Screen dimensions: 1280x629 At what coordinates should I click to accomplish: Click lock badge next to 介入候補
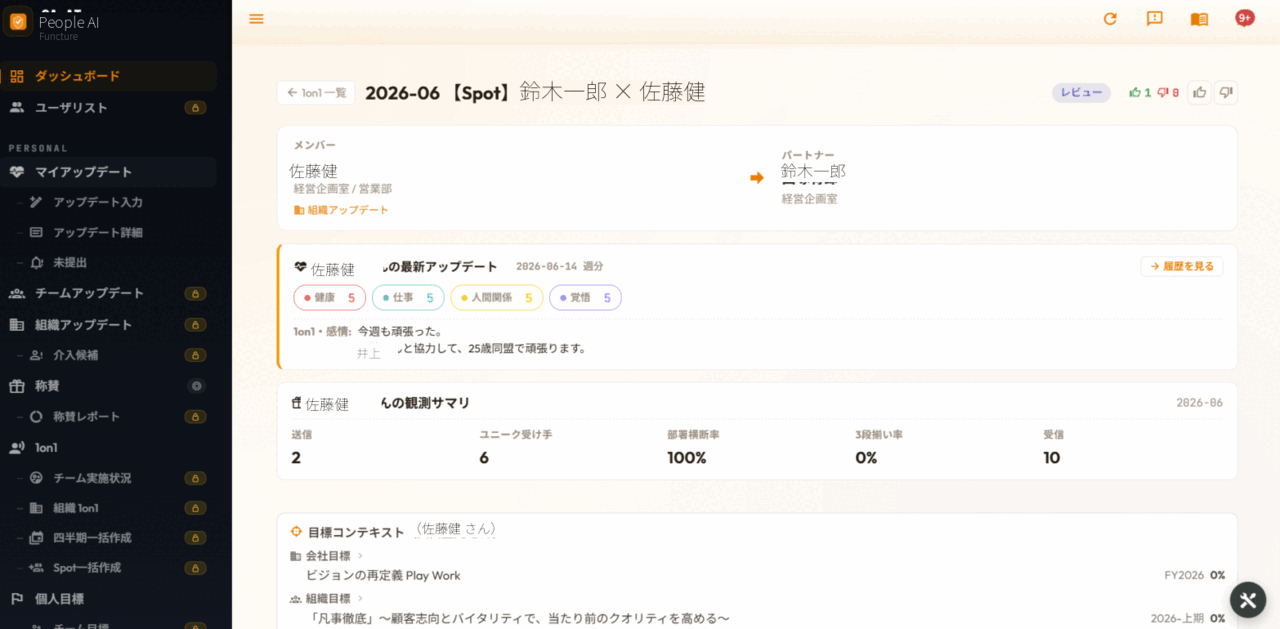[196, 355]
